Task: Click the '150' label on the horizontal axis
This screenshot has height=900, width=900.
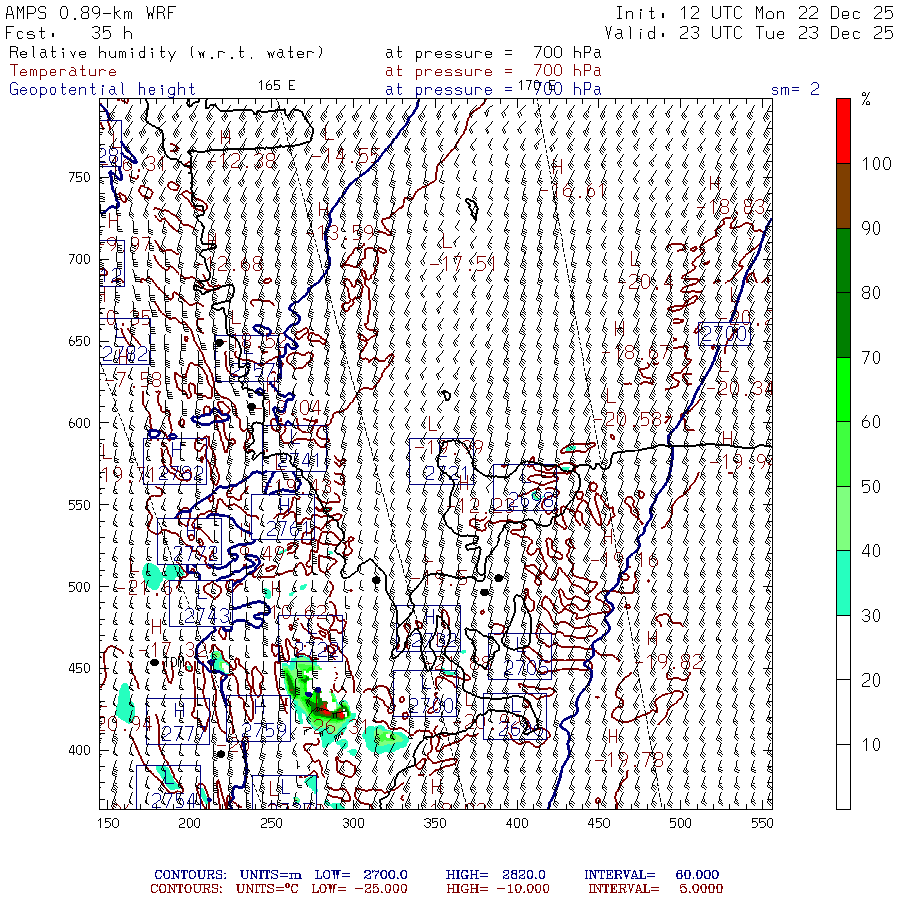Action: click(108, 823)
